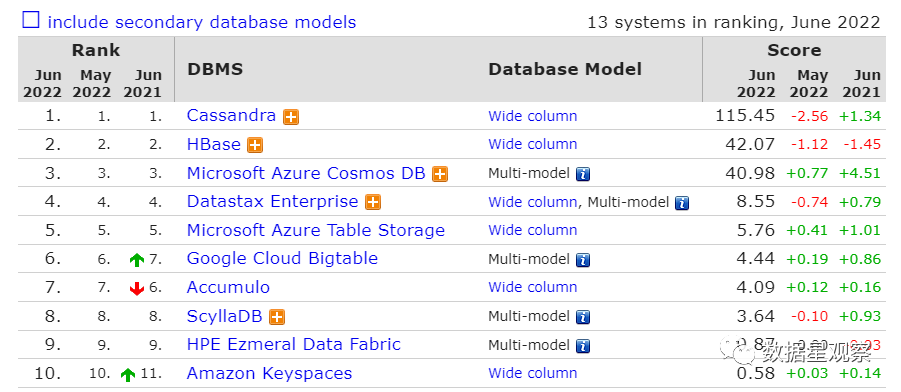Click plus icon beside Datastax Enterprise
Viewport: 901px width, 392px height.
click(x=374, y=202)
